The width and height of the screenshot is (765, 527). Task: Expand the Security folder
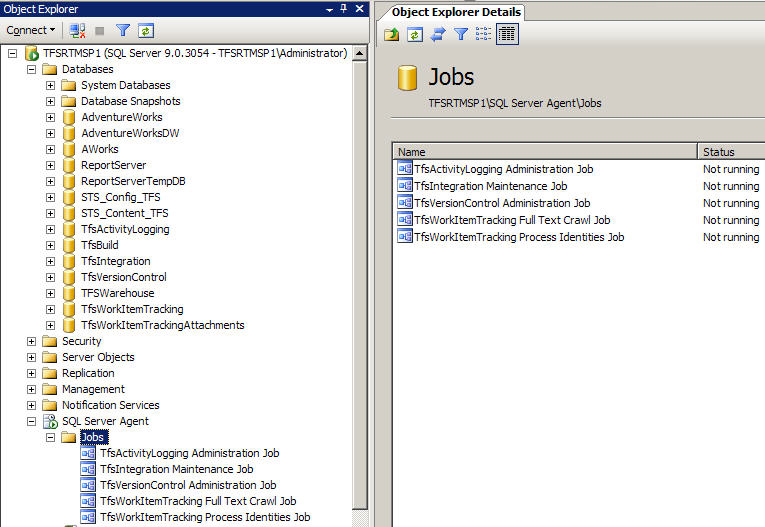(32, 342)
